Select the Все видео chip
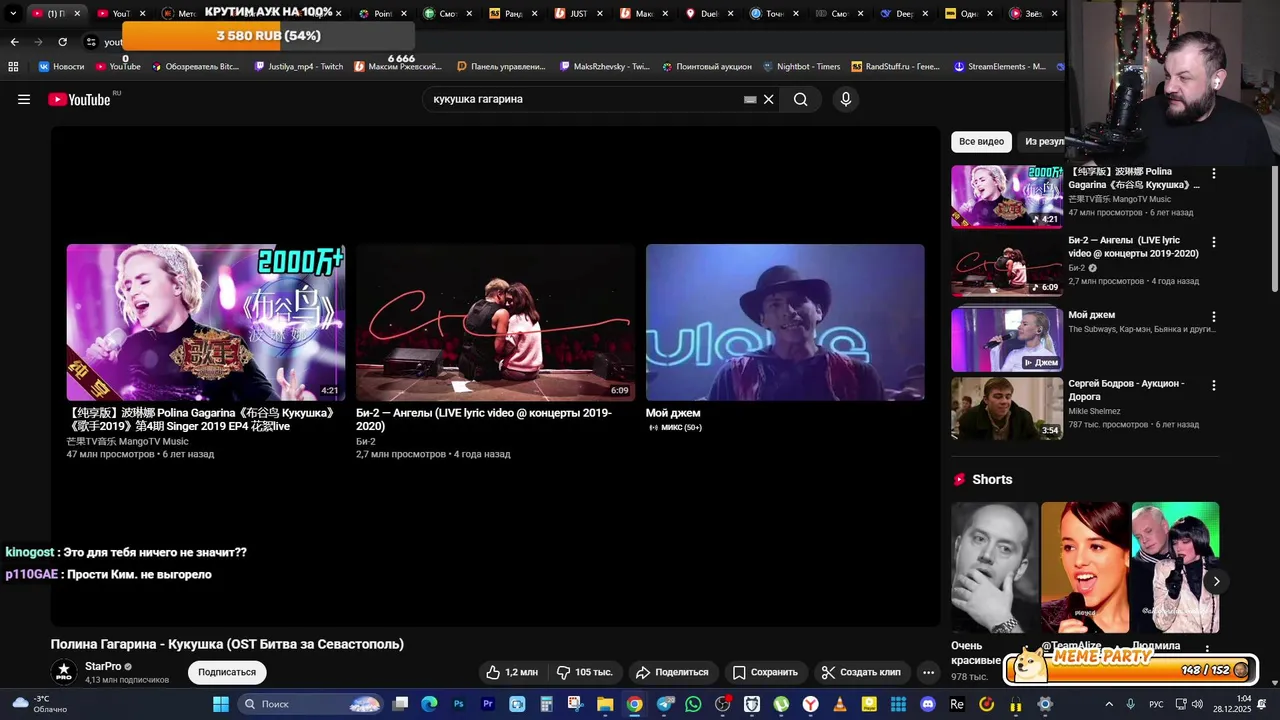1280x720 pixels. point(981,142)
